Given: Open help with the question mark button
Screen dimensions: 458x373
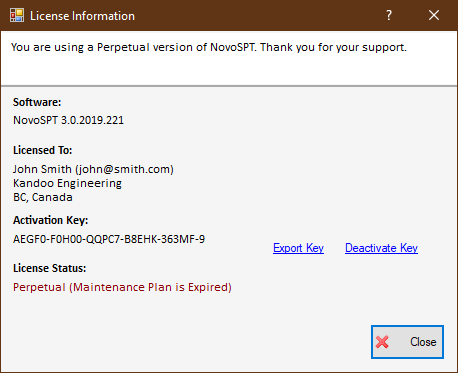Looking at the screenshot, I should pyautogui.click(x=389, y=15).
